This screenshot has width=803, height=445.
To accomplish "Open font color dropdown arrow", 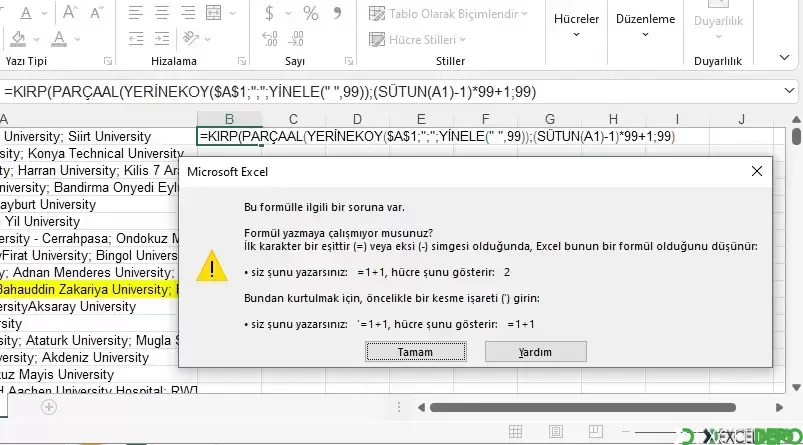I will [77, 39].
